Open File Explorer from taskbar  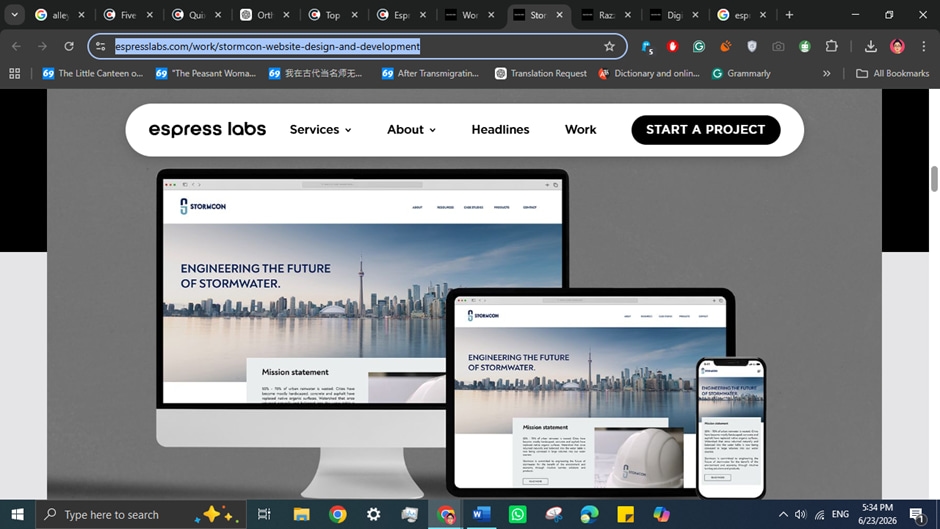click(301, 514)
